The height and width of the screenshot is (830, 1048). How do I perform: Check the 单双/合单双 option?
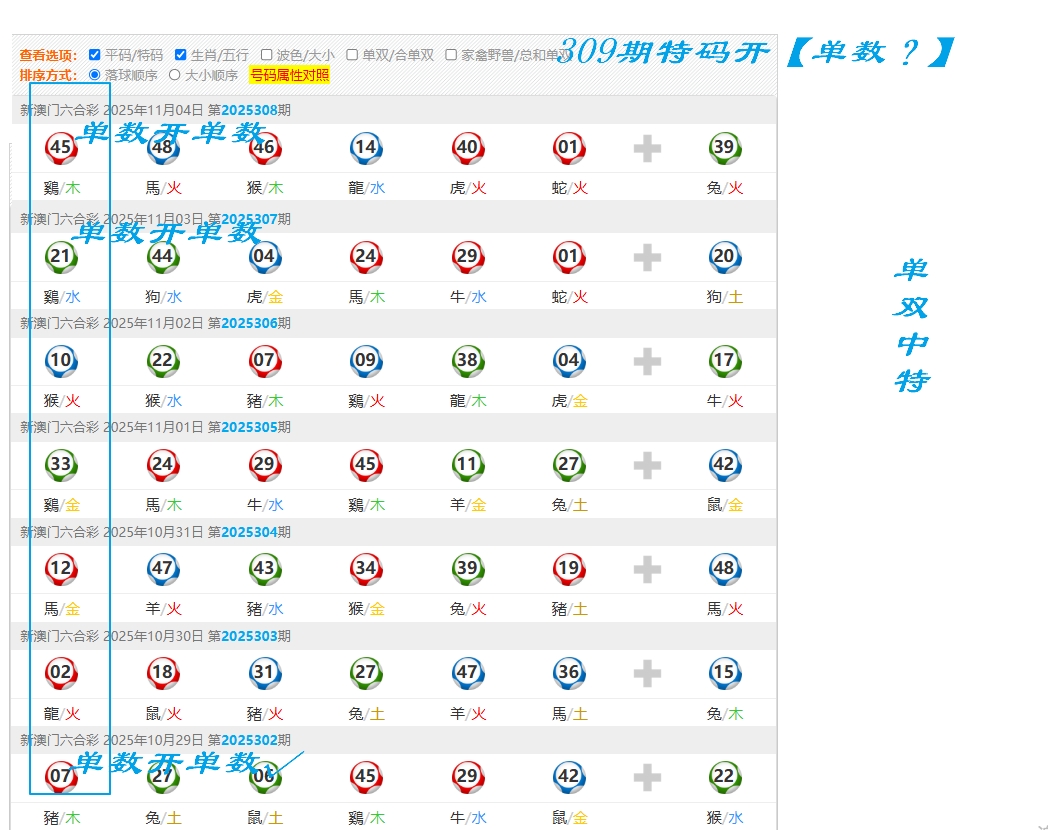[x=352, y=55]
